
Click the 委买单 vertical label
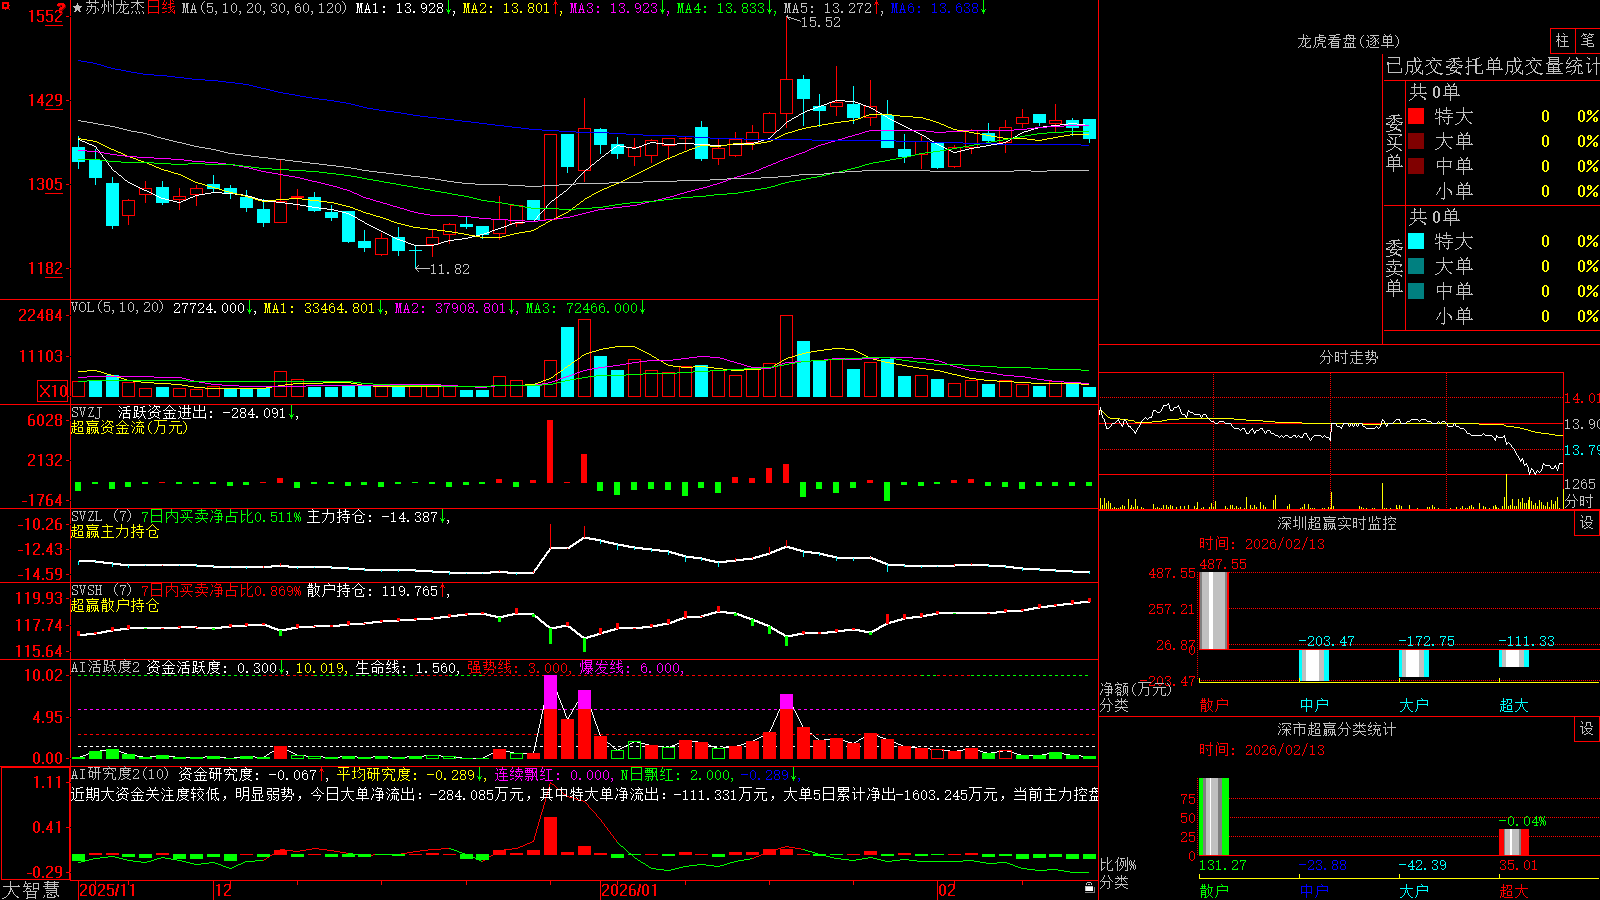click(1394, 142)
